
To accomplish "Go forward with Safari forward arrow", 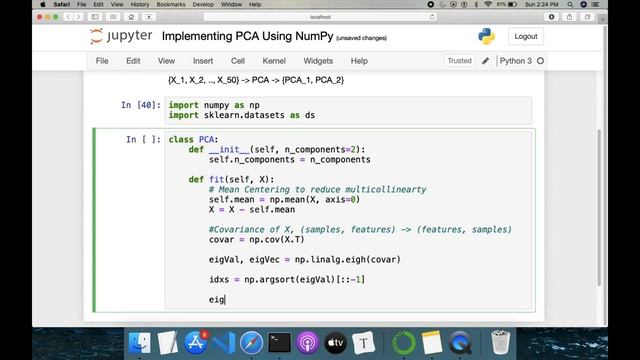I will coord(78,17).
